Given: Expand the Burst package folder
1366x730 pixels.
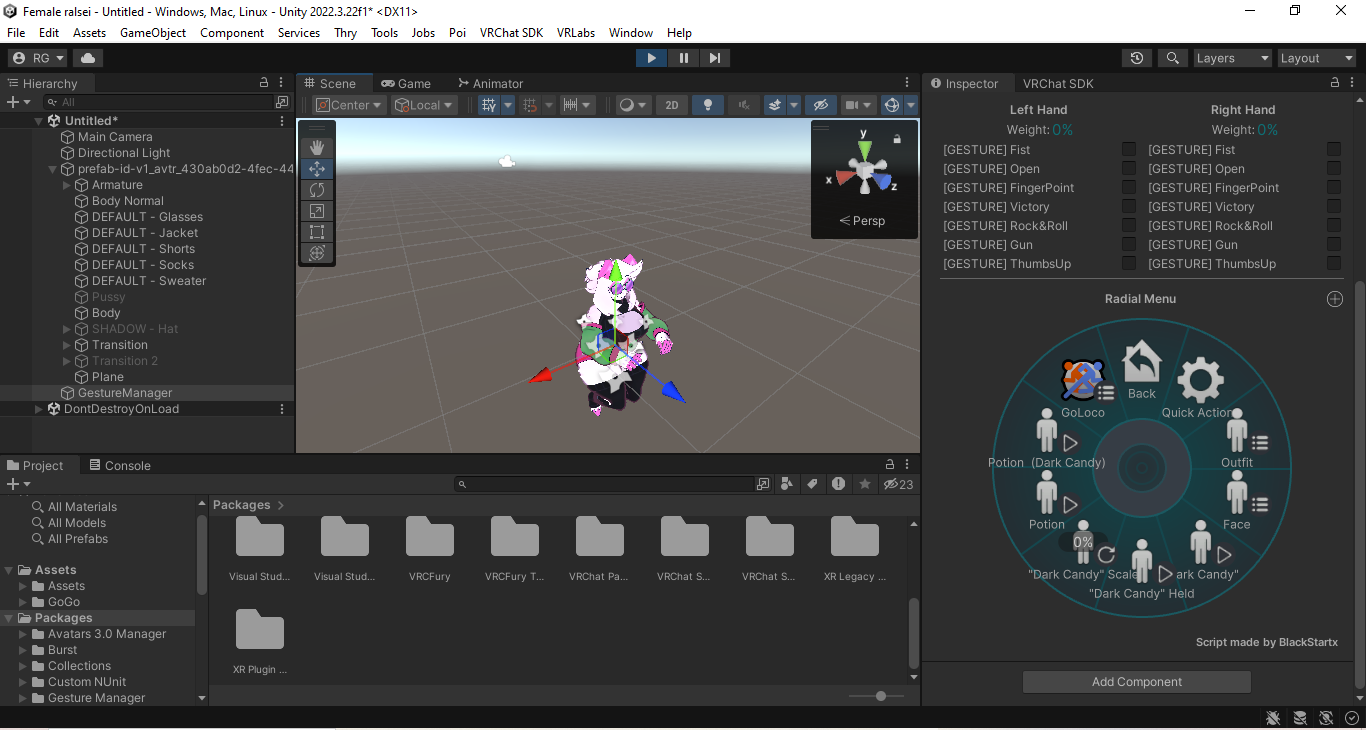Looking at the screenshot, I should [x=24, y=650].
